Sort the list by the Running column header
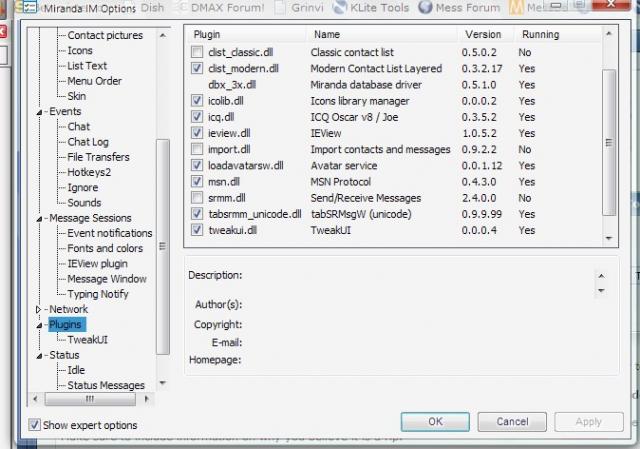The image size is (640, 449). click(540, 34)
